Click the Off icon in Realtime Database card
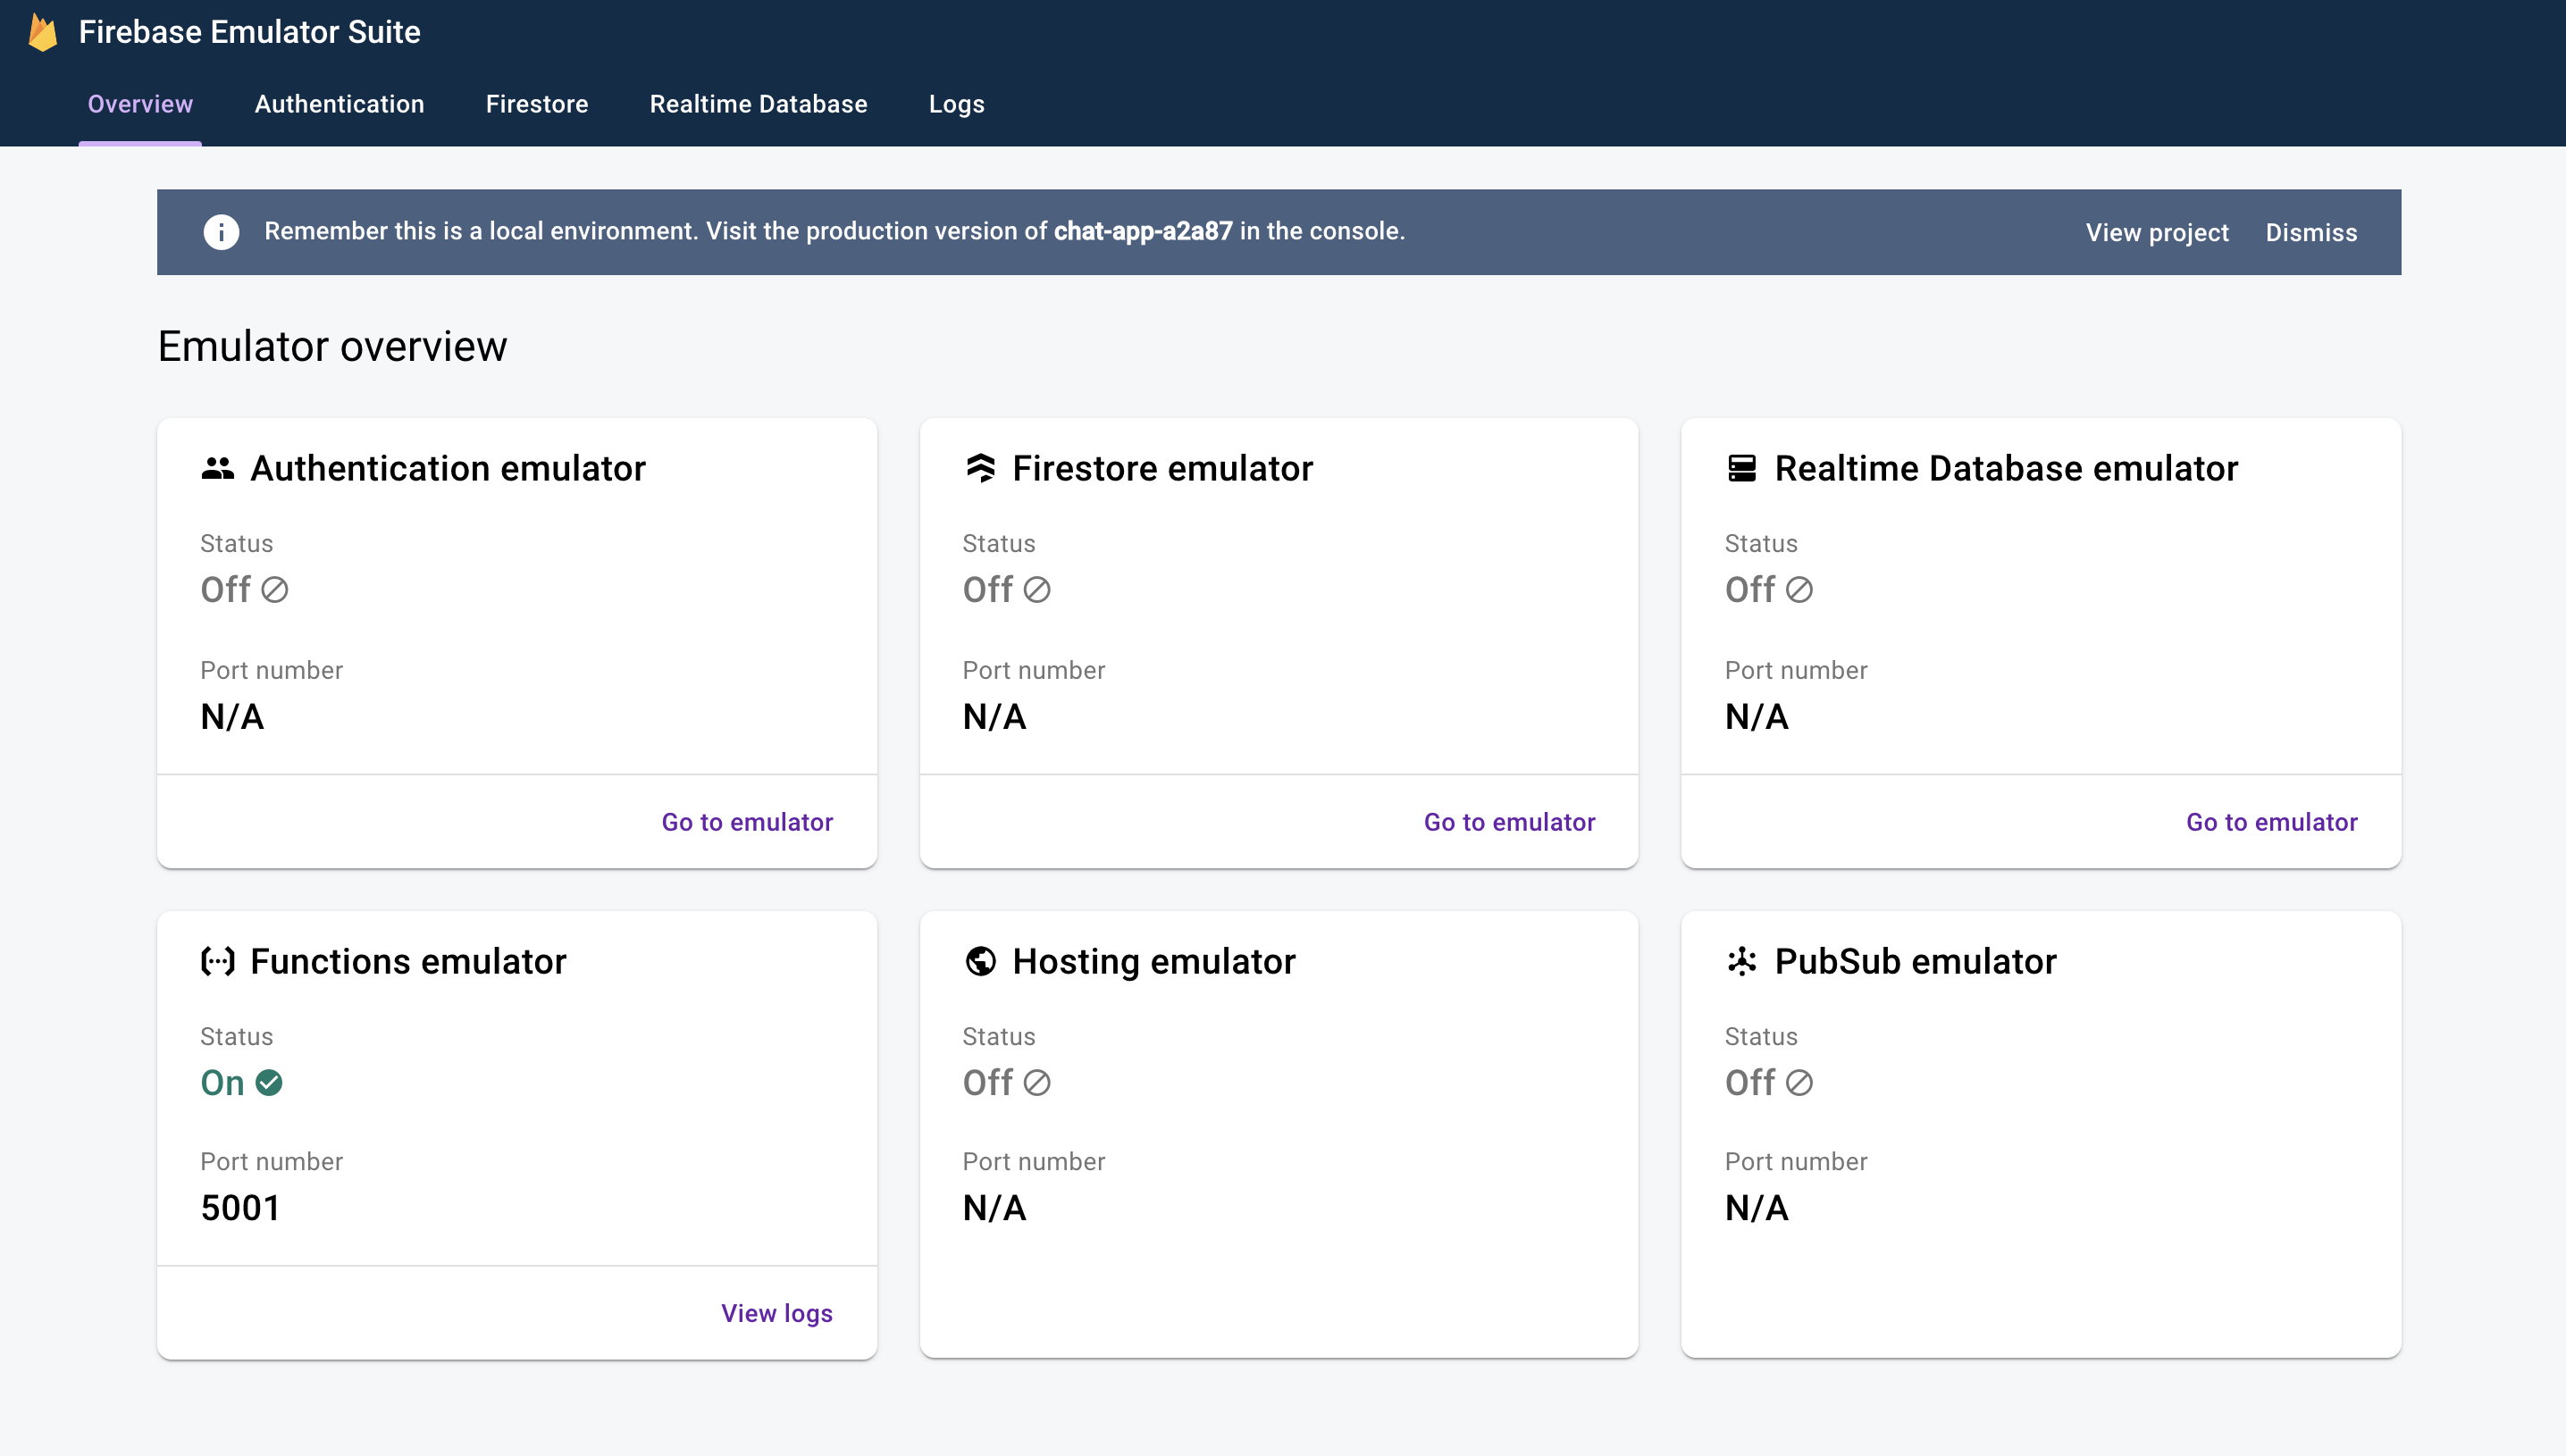This screenshot has width=2566, height=1456. pos(1799,590)
